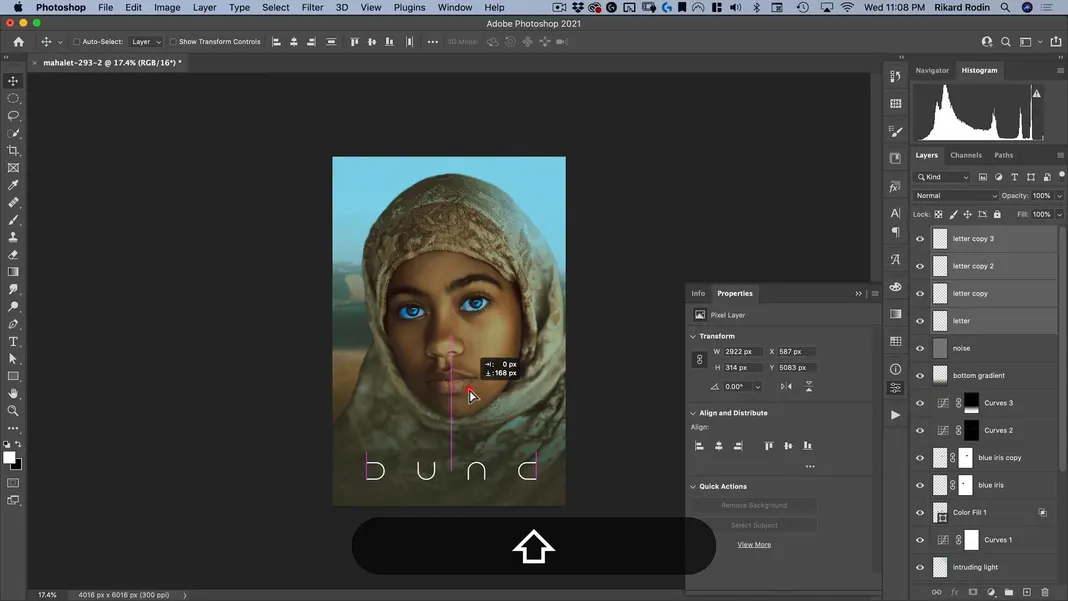Hide the Color Fill 1 layer
Viewport: 1068px width, 601px height.
coord(920,512)
